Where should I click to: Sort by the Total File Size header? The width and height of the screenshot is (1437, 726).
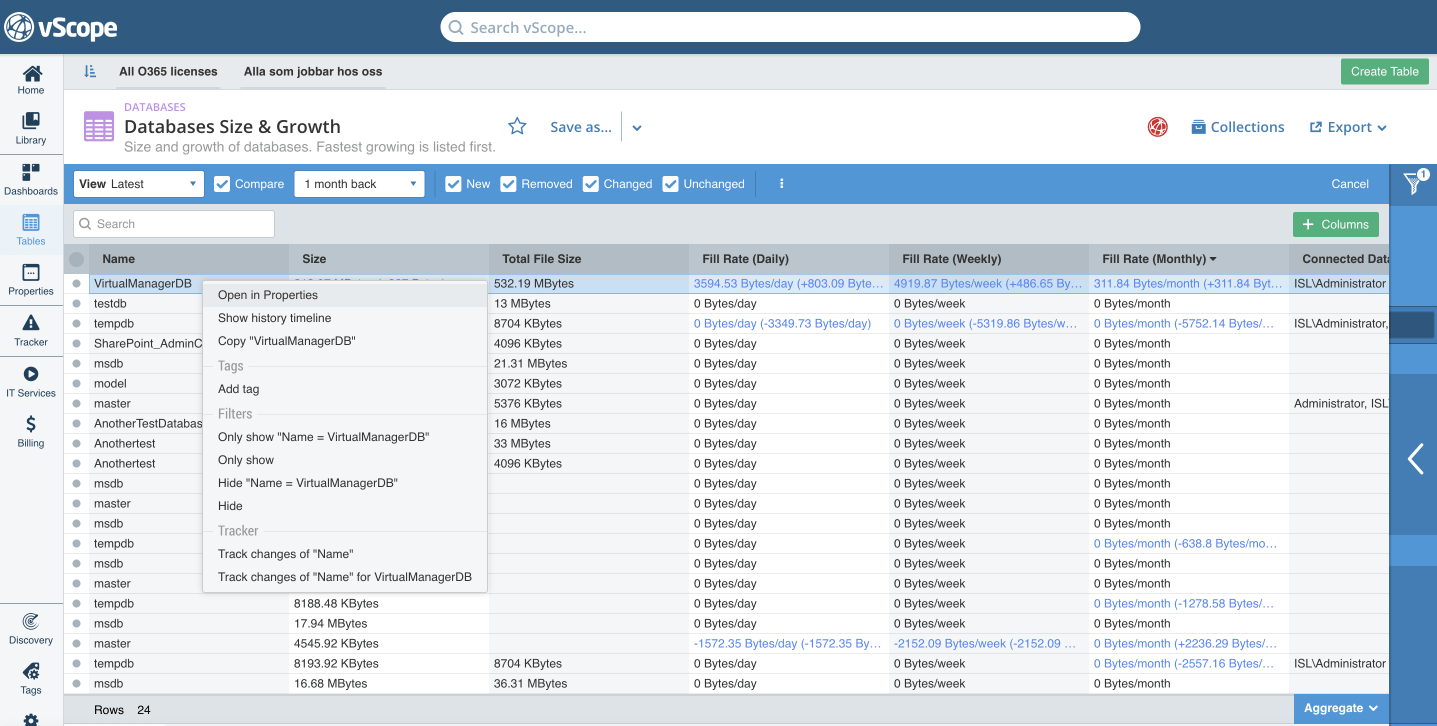click(x=589, y=259)
